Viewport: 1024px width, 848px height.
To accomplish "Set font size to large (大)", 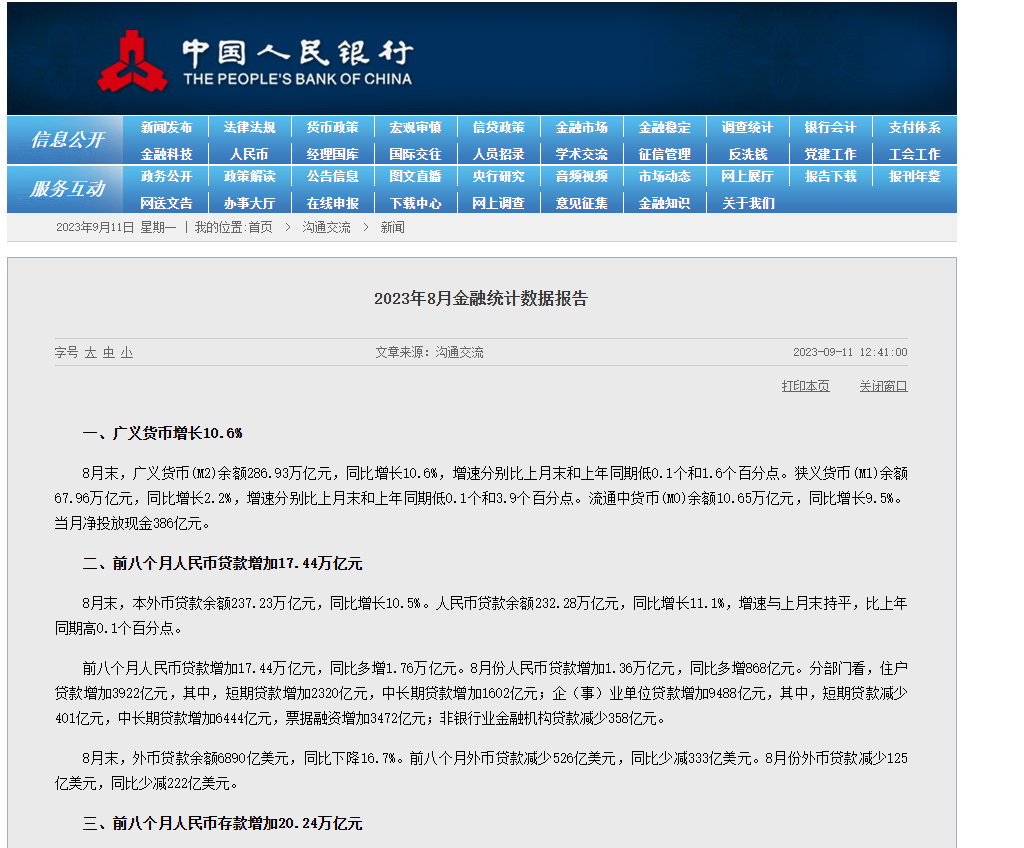I will 90,353.
